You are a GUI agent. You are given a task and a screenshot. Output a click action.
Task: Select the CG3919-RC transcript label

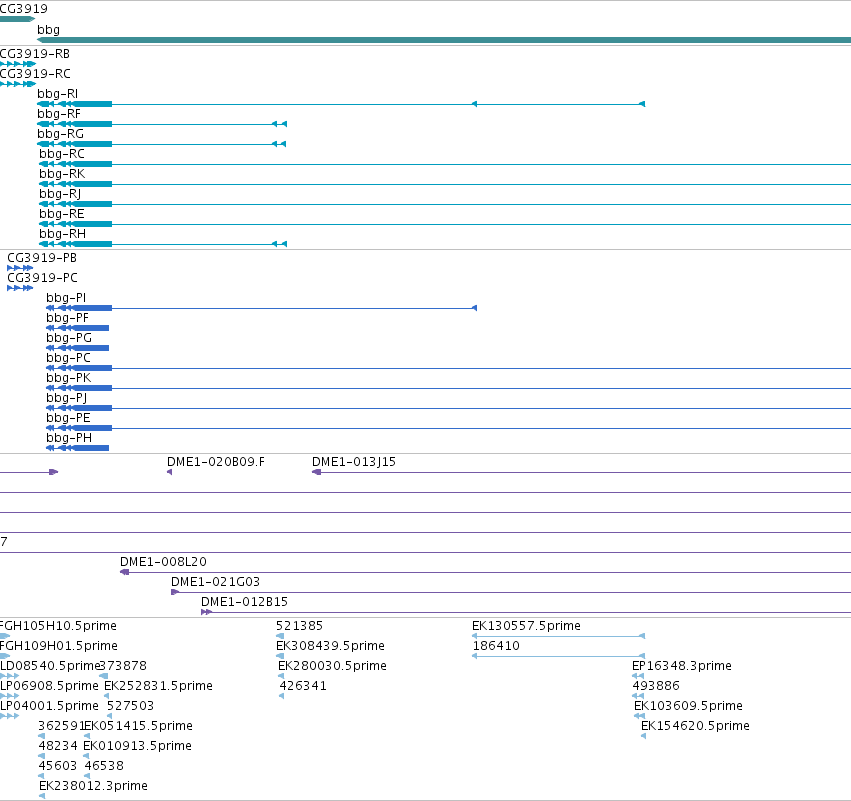click(x=35, y=74)
